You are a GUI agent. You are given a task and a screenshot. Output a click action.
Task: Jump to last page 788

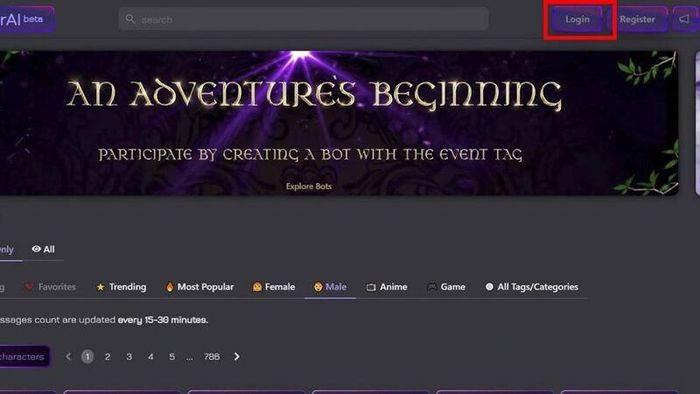point(212,357)
